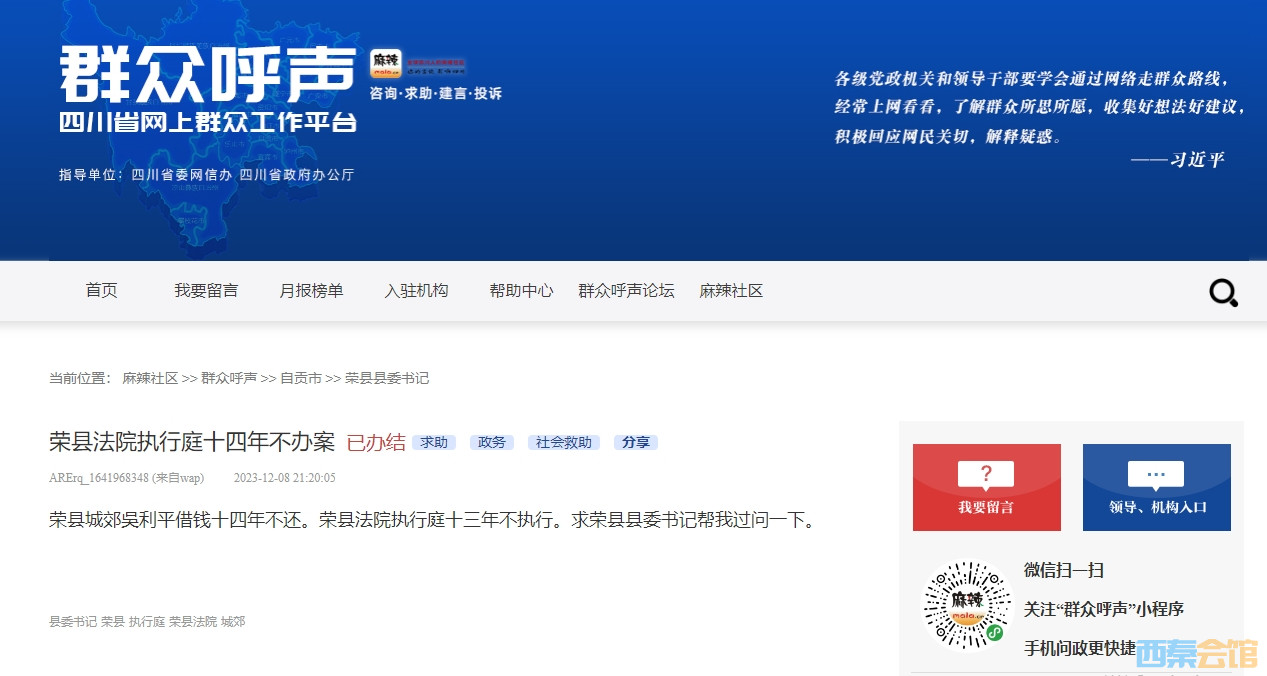The height and width of the screenshot is (676, 1267).
Task: Click the 荣县法院 keyword tag
Action: (x=193, y=622)
